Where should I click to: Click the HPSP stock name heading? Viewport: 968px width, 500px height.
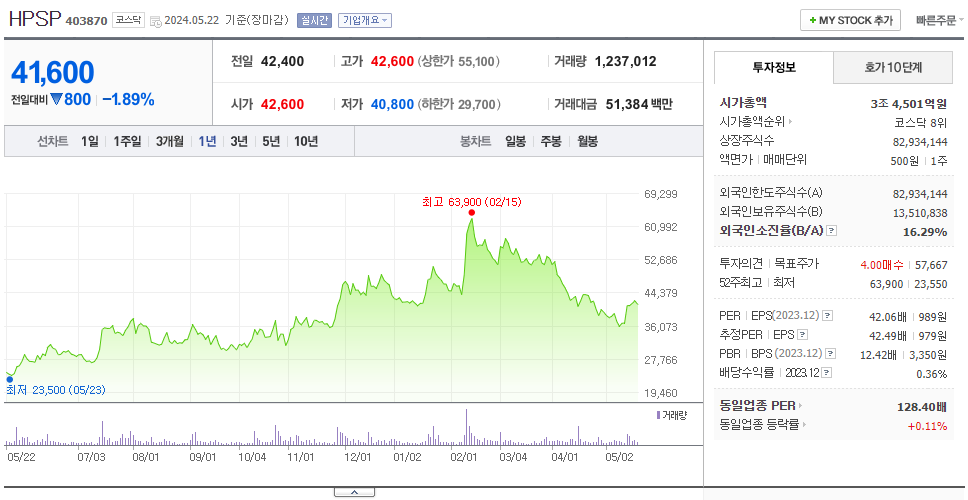35,20
